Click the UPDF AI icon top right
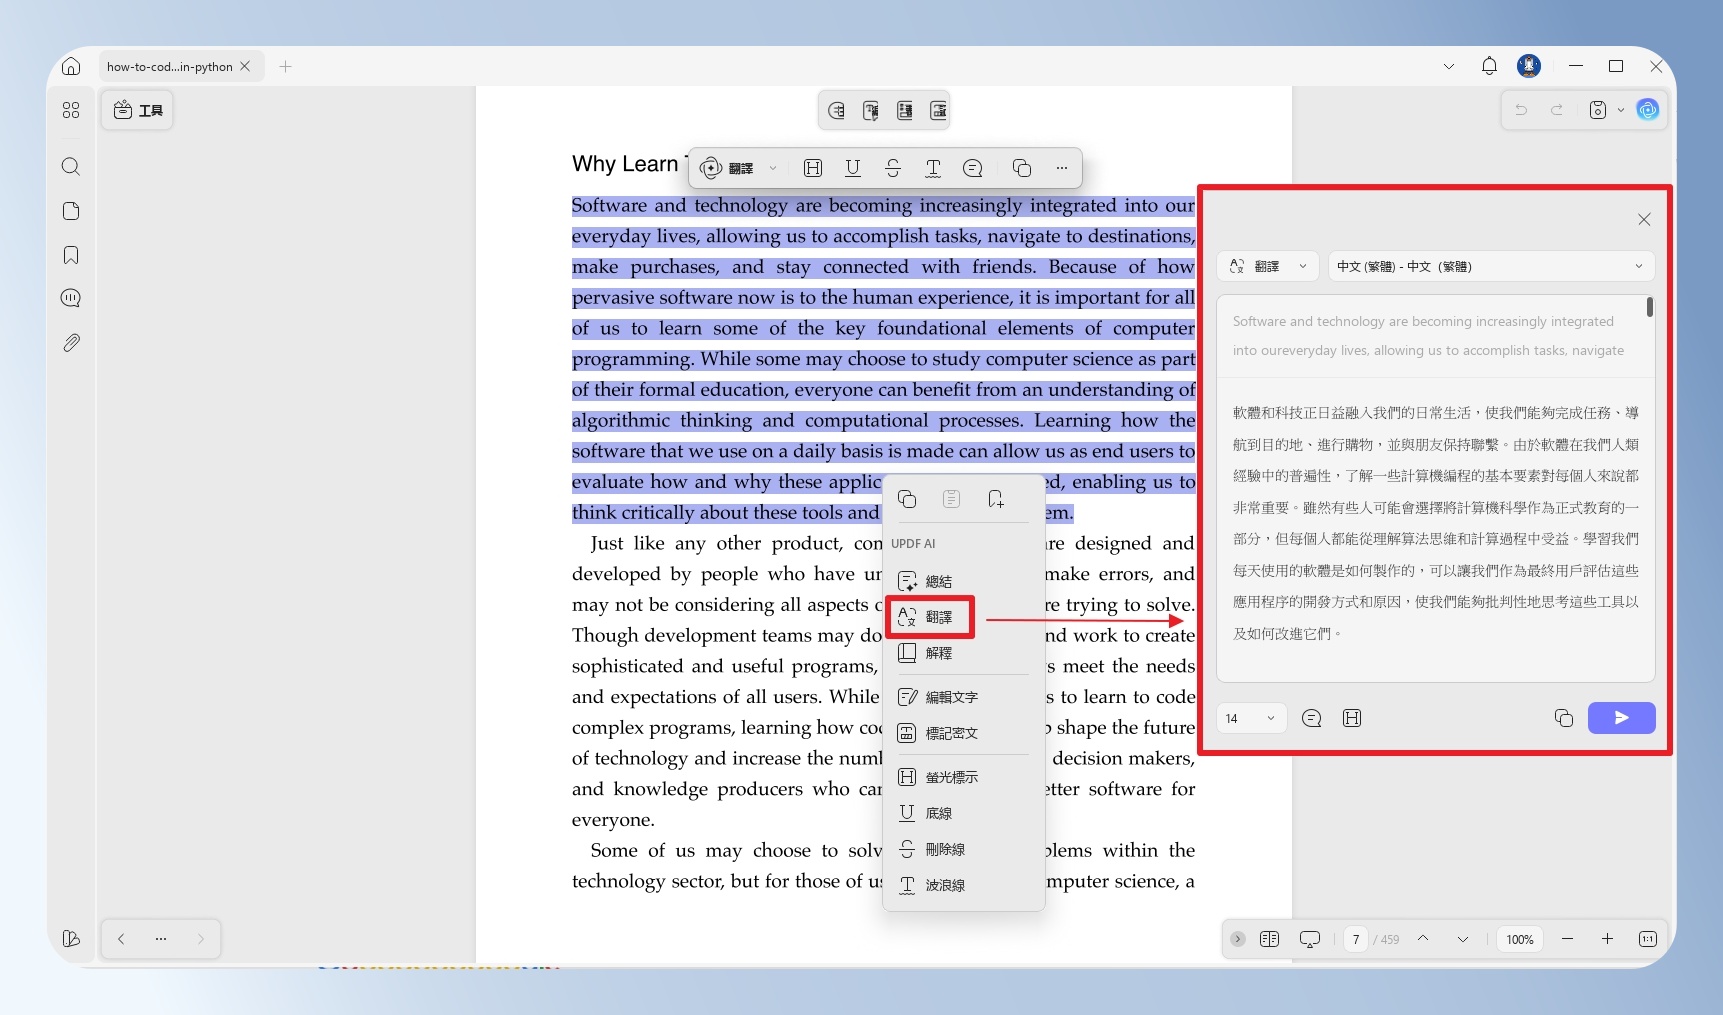Image resolution: width=1723 pixels, height=1015 pixels. click(x=1648, y=110)
